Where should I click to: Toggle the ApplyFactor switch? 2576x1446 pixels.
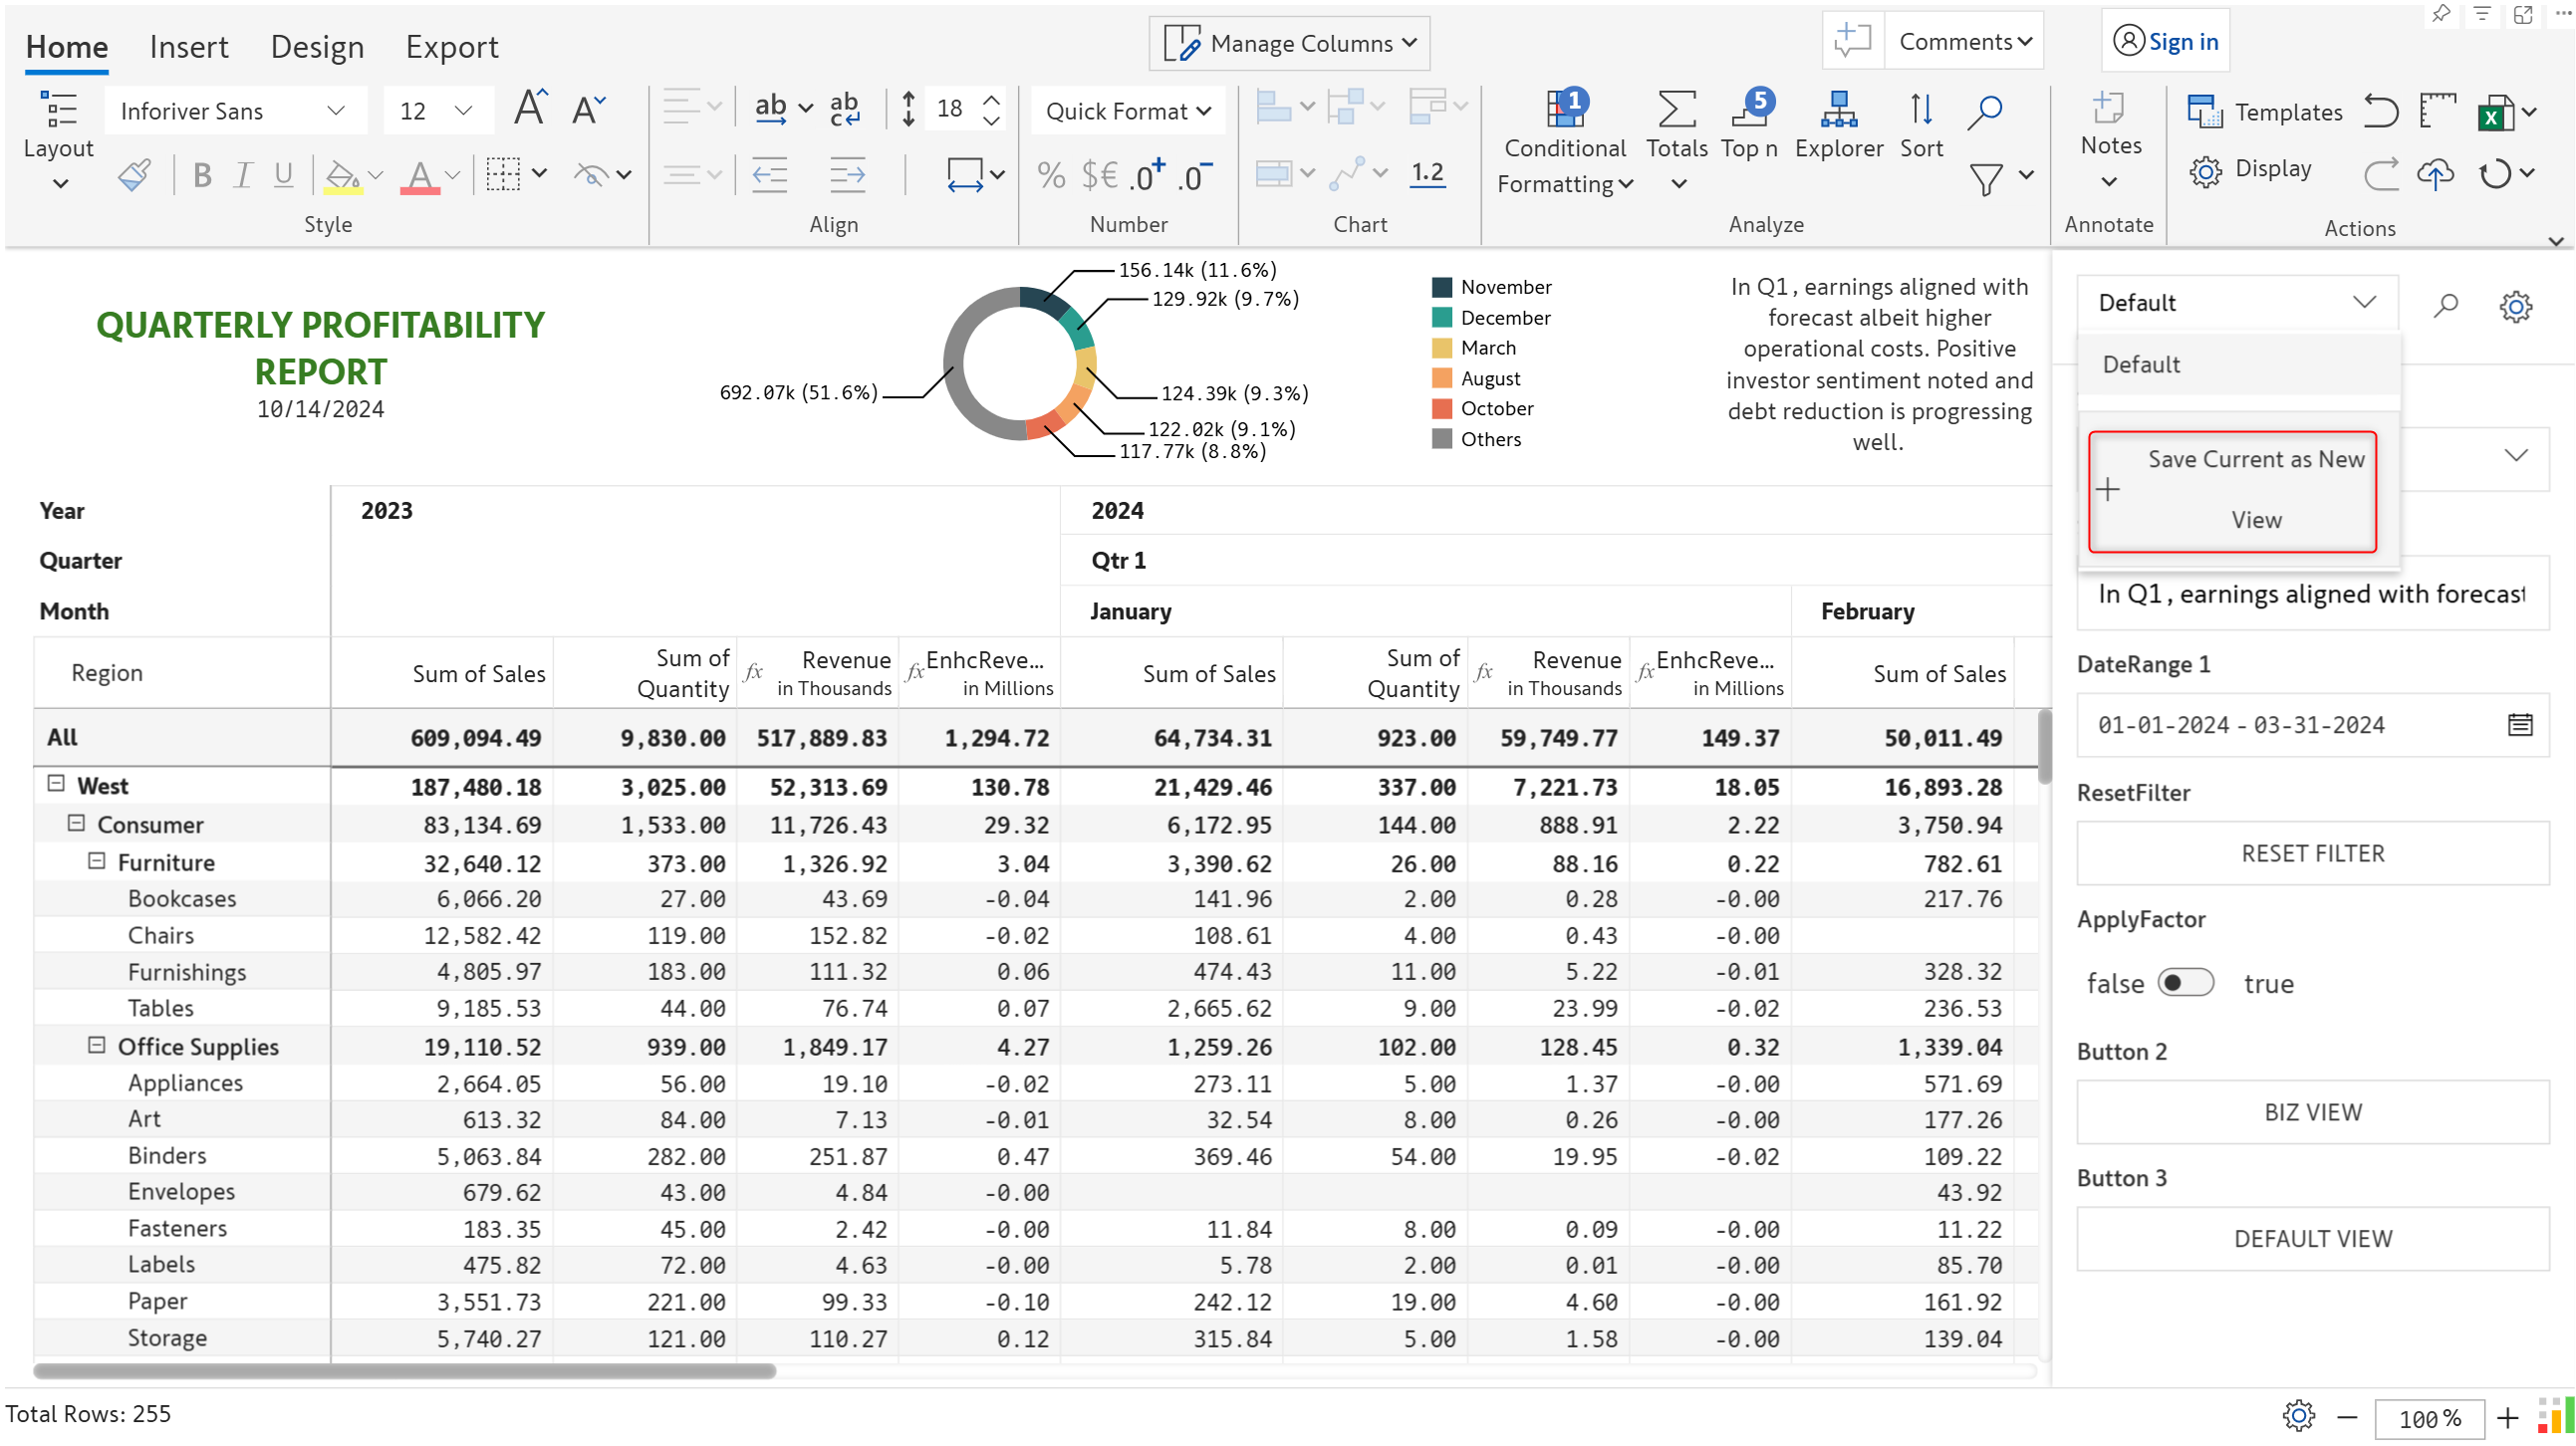tap(2185, 983)
